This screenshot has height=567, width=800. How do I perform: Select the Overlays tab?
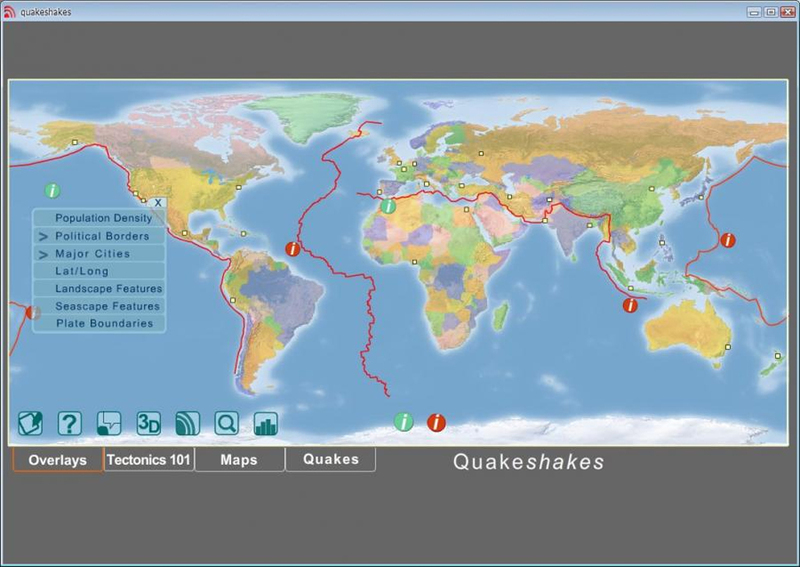coord(58,460)
